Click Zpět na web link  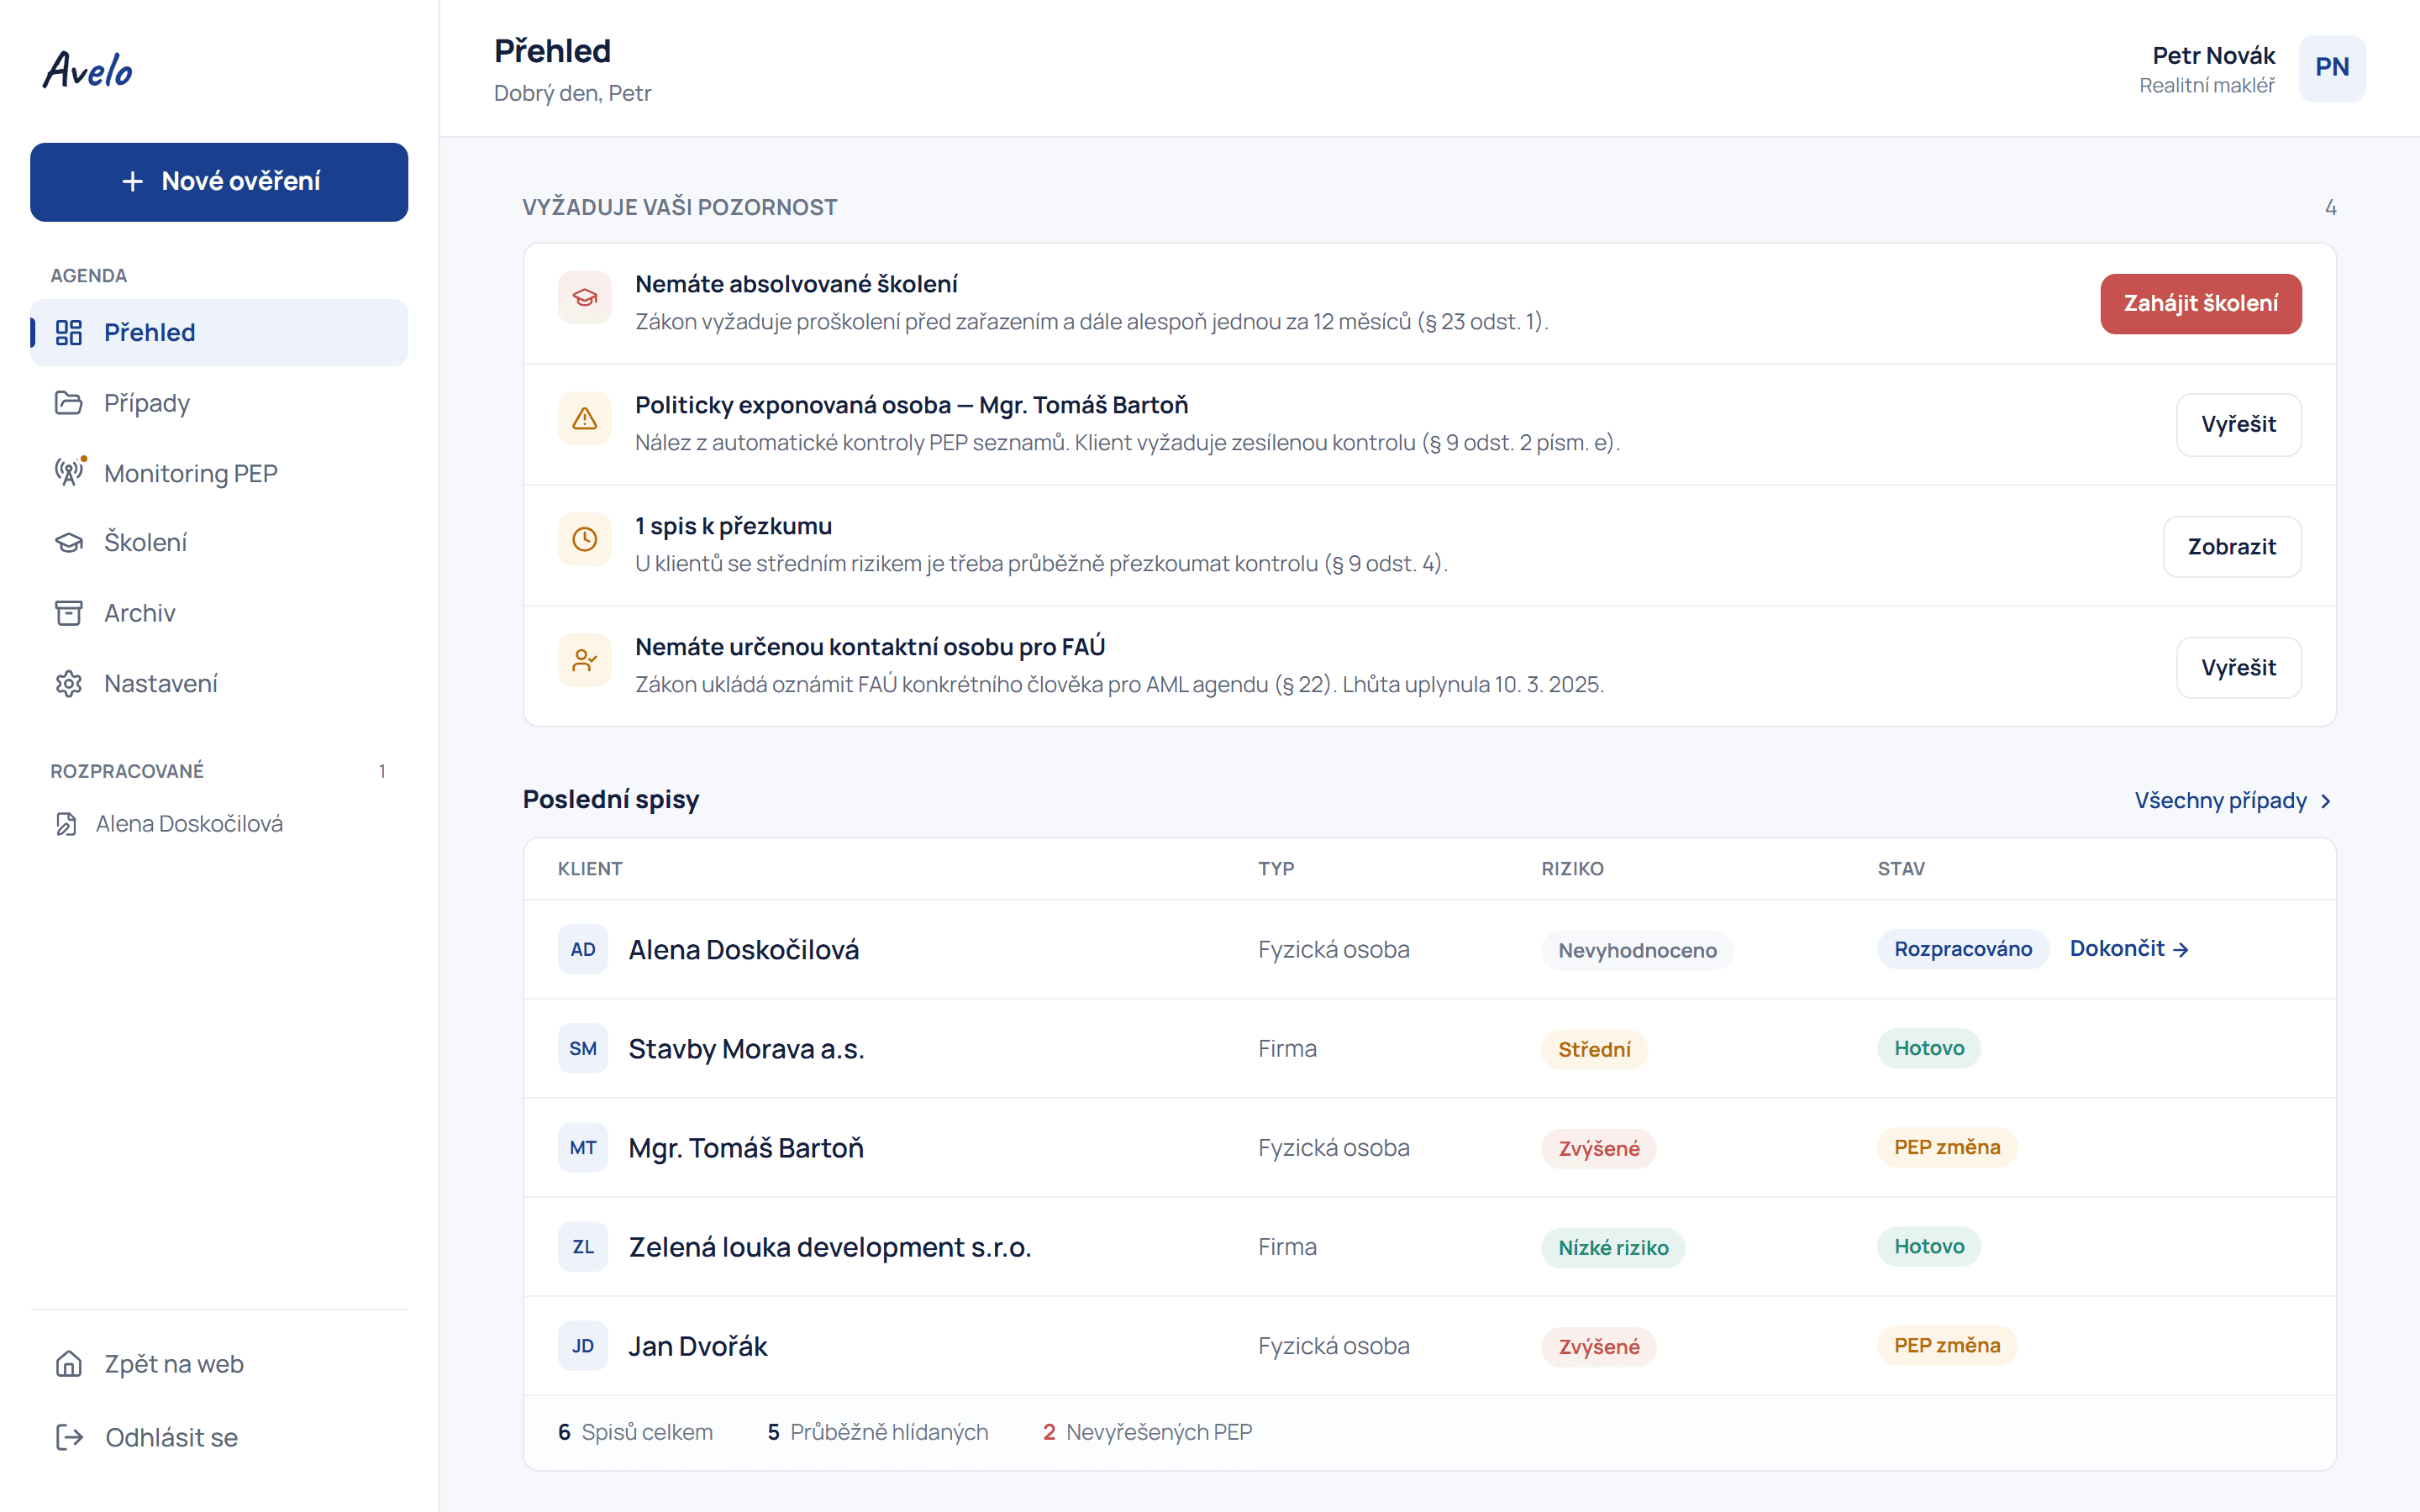pos(219,1363)
